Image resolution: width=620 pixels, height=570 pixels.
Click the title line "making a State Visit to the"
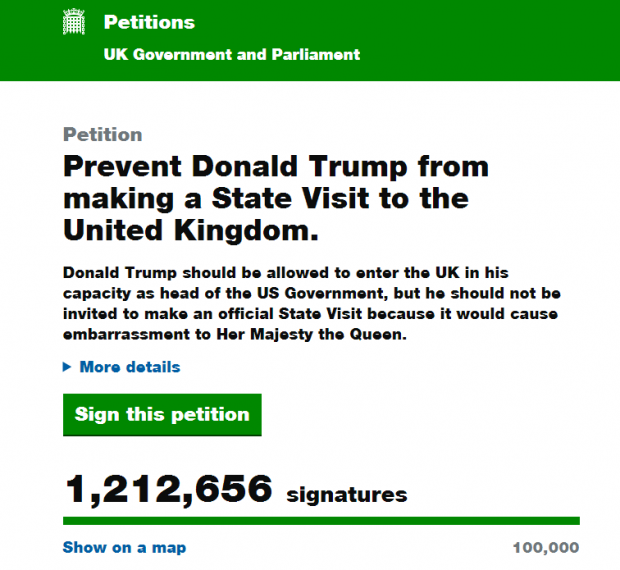coord(265,198)
